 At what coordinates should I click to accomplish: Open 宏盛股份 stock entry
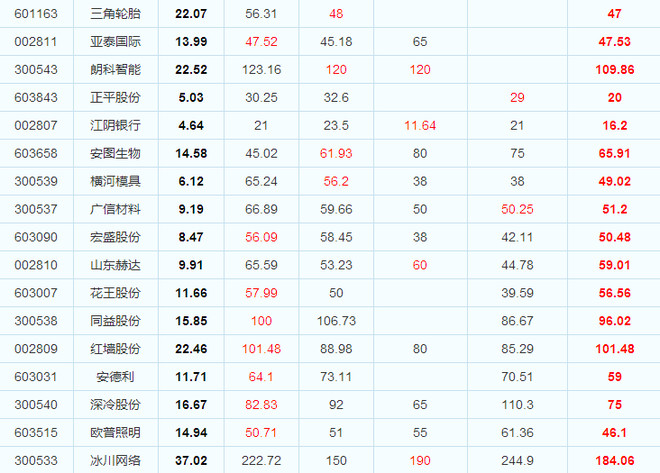coord(115,237)
